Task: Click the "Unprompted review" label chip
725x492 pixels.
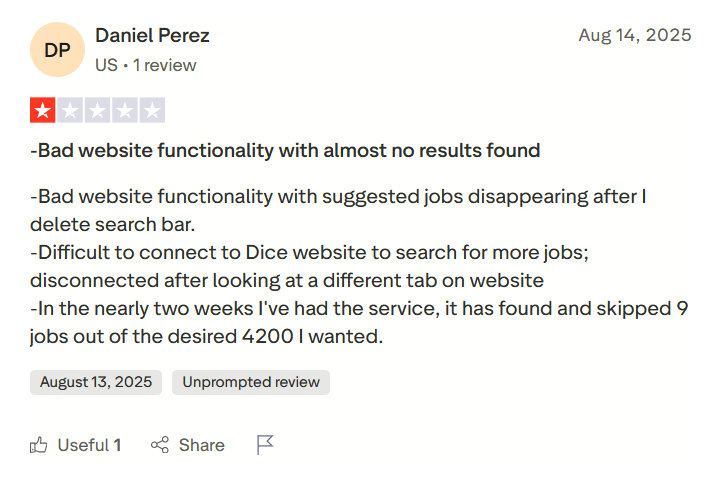Action: (x=250, y=382)
